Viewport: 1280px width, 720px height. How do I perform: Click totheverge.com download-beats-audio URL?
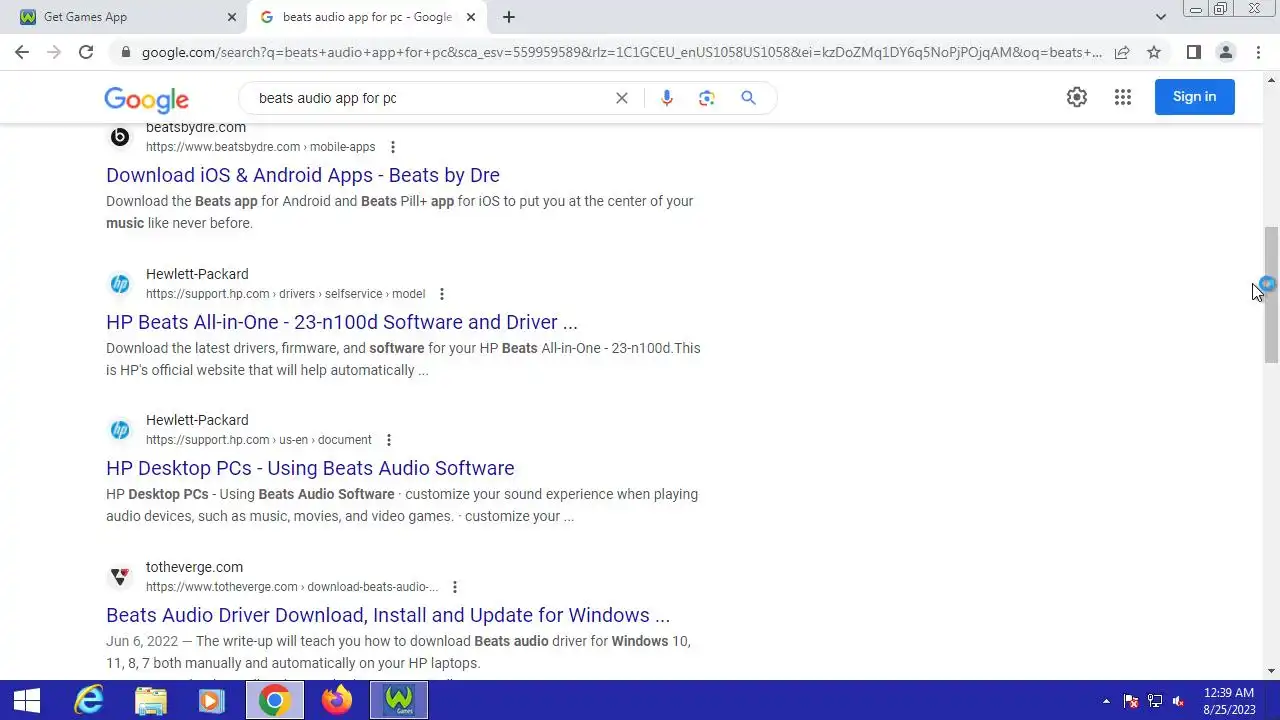click(292, 587)
